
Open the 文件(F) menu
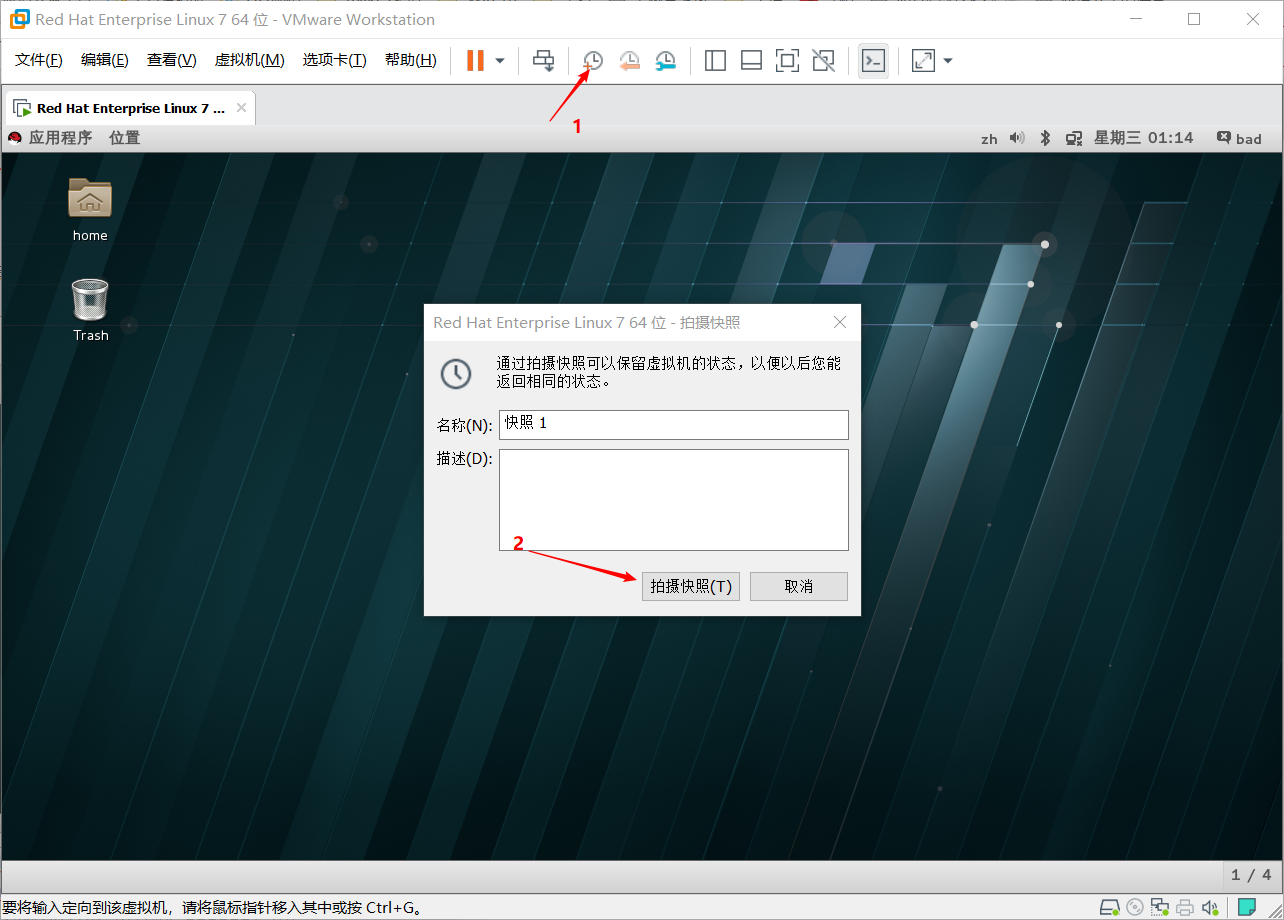tap(39, 61)
